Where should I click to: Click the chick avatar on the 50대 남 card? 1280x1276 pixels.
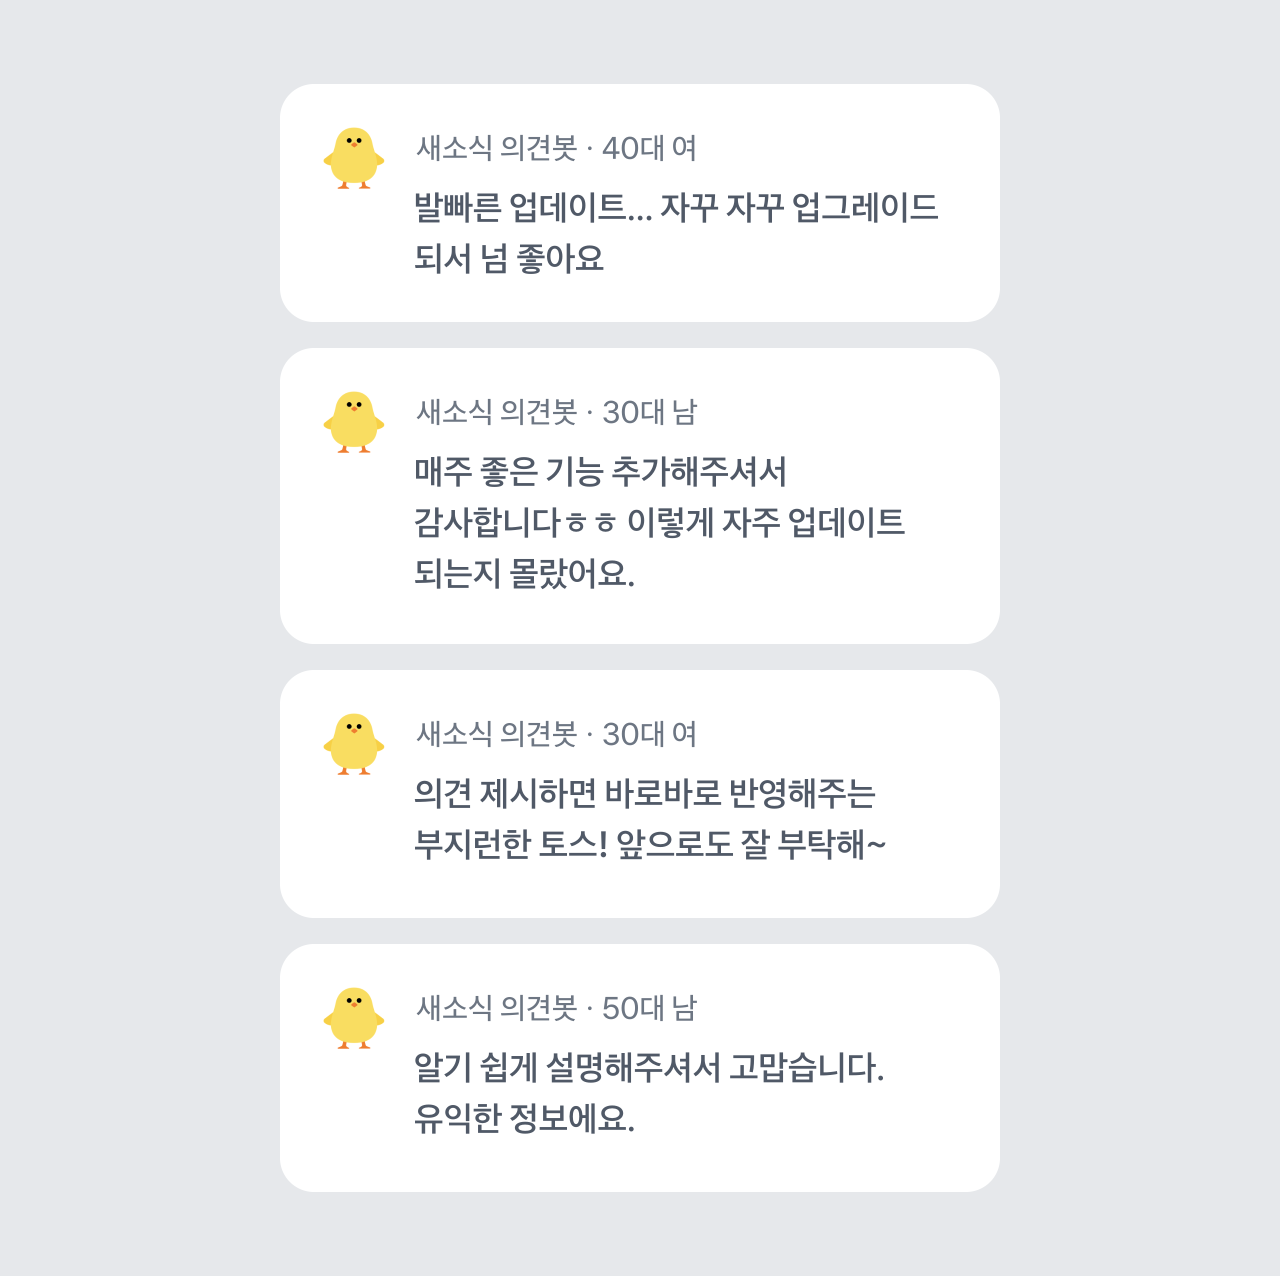coord(354,1018)
